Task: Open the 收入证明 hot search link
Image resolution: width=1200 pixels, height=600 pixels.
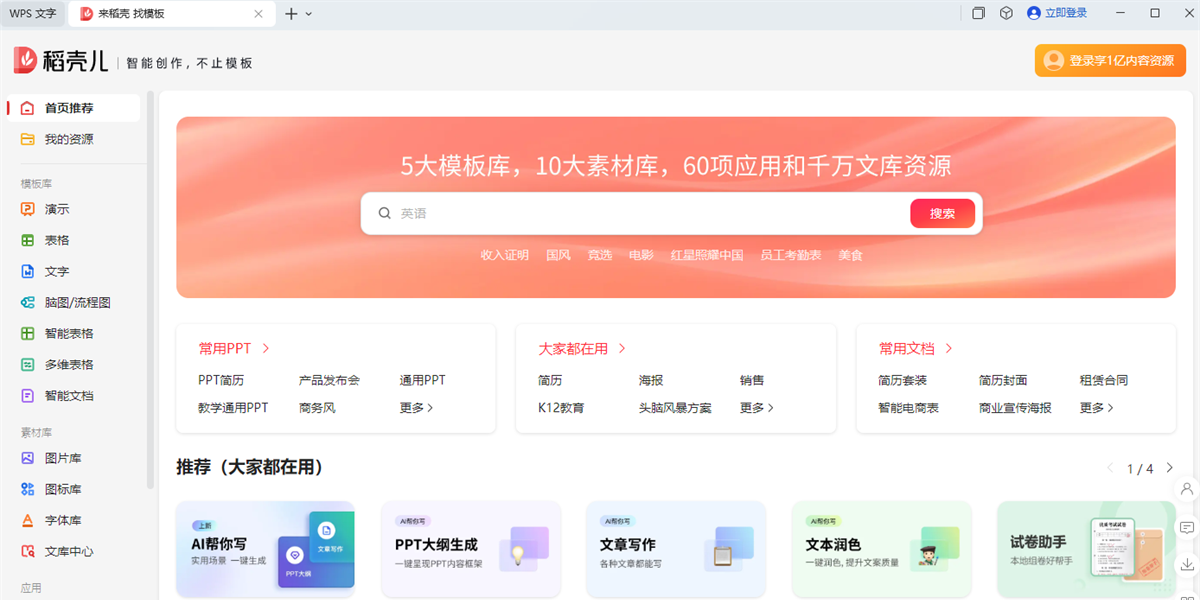Action: [x=504, y=254]
